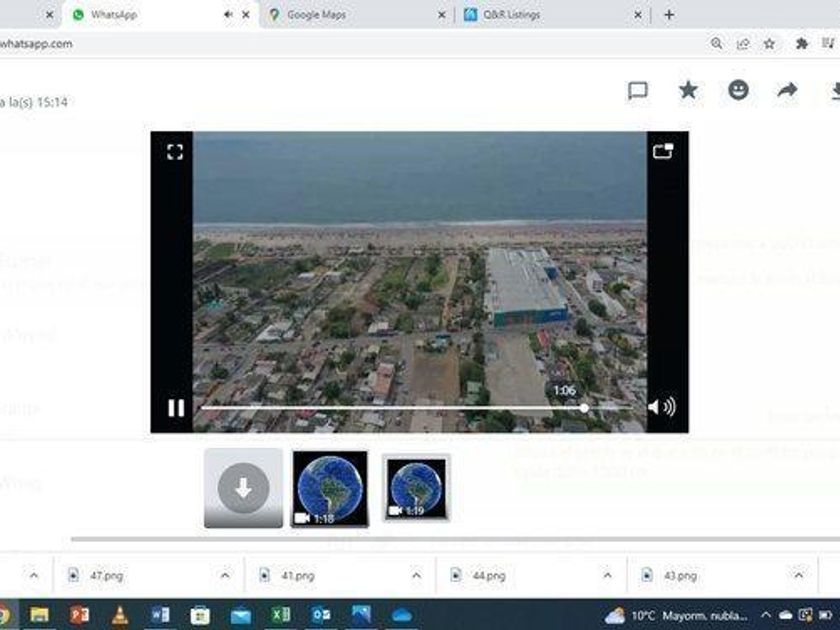Expand options for 41.png download

416,576
